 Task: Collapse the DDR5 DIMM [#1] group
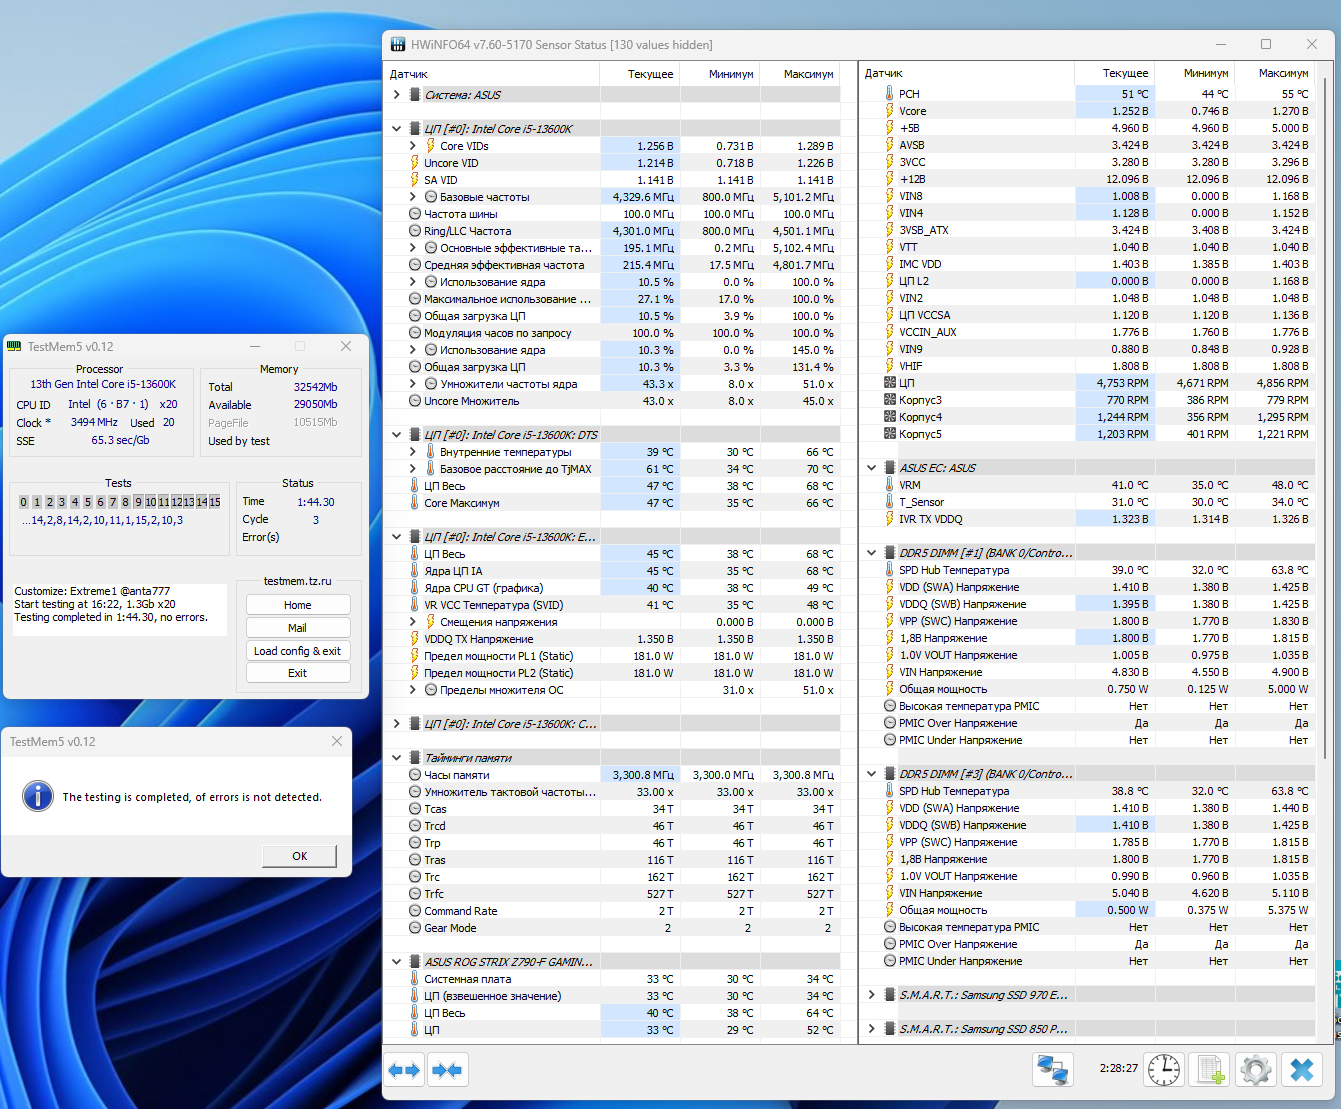(x=872, y=553)
